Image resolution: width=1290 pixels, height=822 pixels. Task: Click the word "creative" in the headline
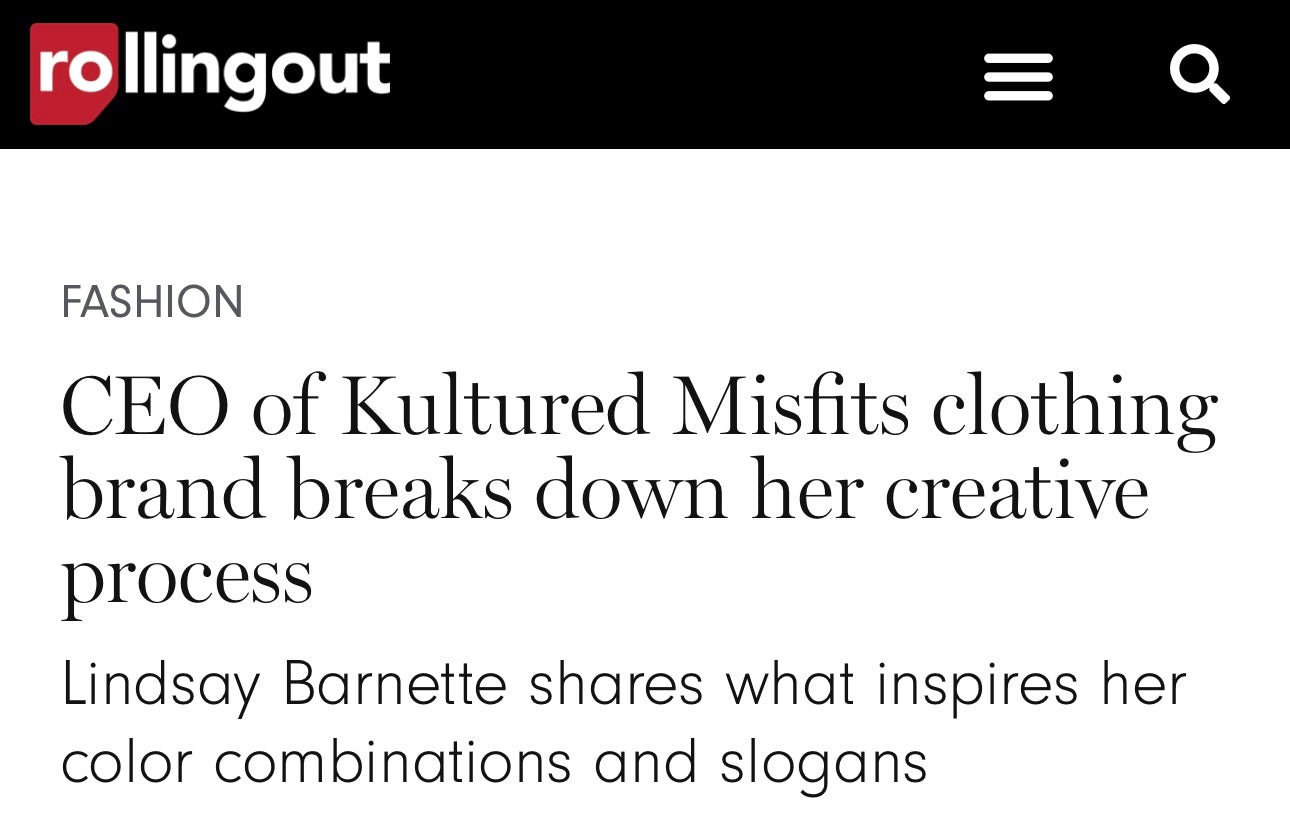coord(1016,491)
